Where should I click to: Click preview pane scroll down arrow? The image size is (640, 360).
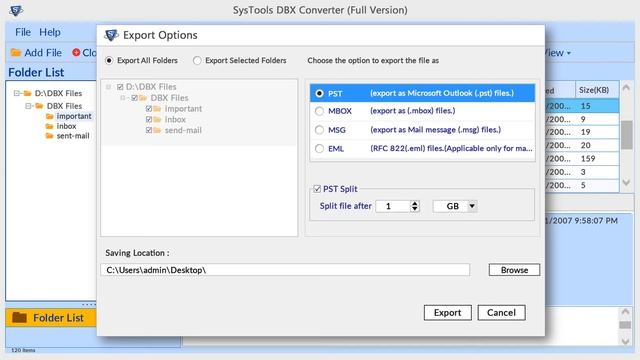pos(625,341)
